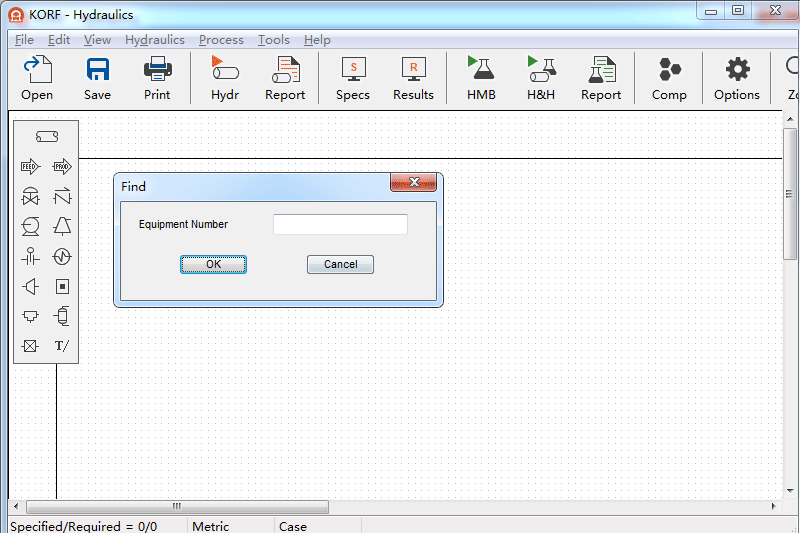Select the compressor symbol in palette
Viewport: 800px width, 533px height.
(x=62, y=226)
